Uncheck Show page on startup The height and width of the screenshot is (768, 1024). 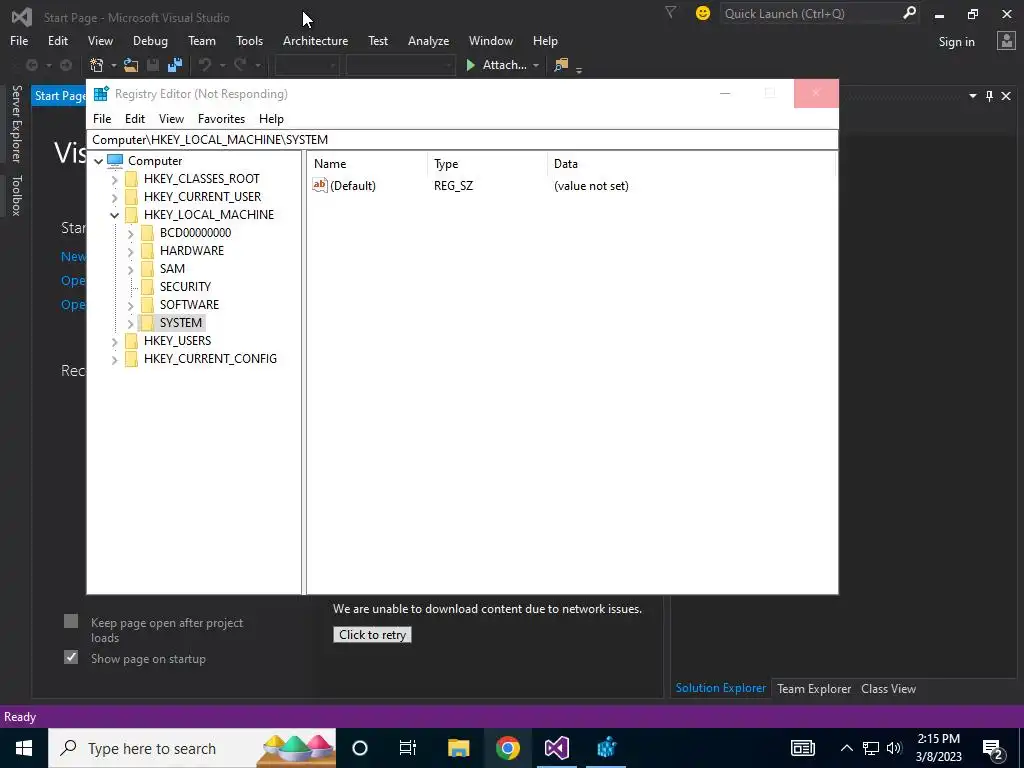click(x=71, y=657)
